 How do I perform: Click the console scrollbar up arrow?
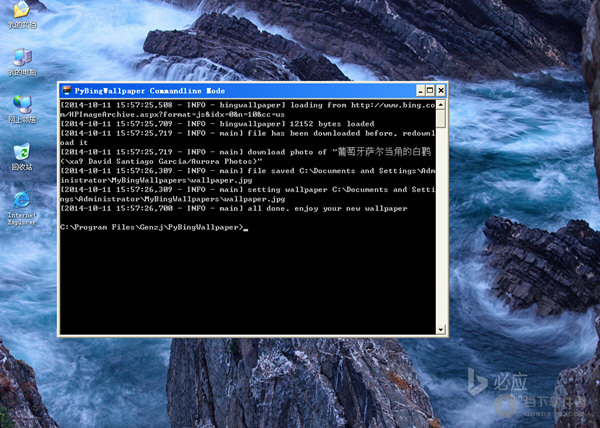441,104
